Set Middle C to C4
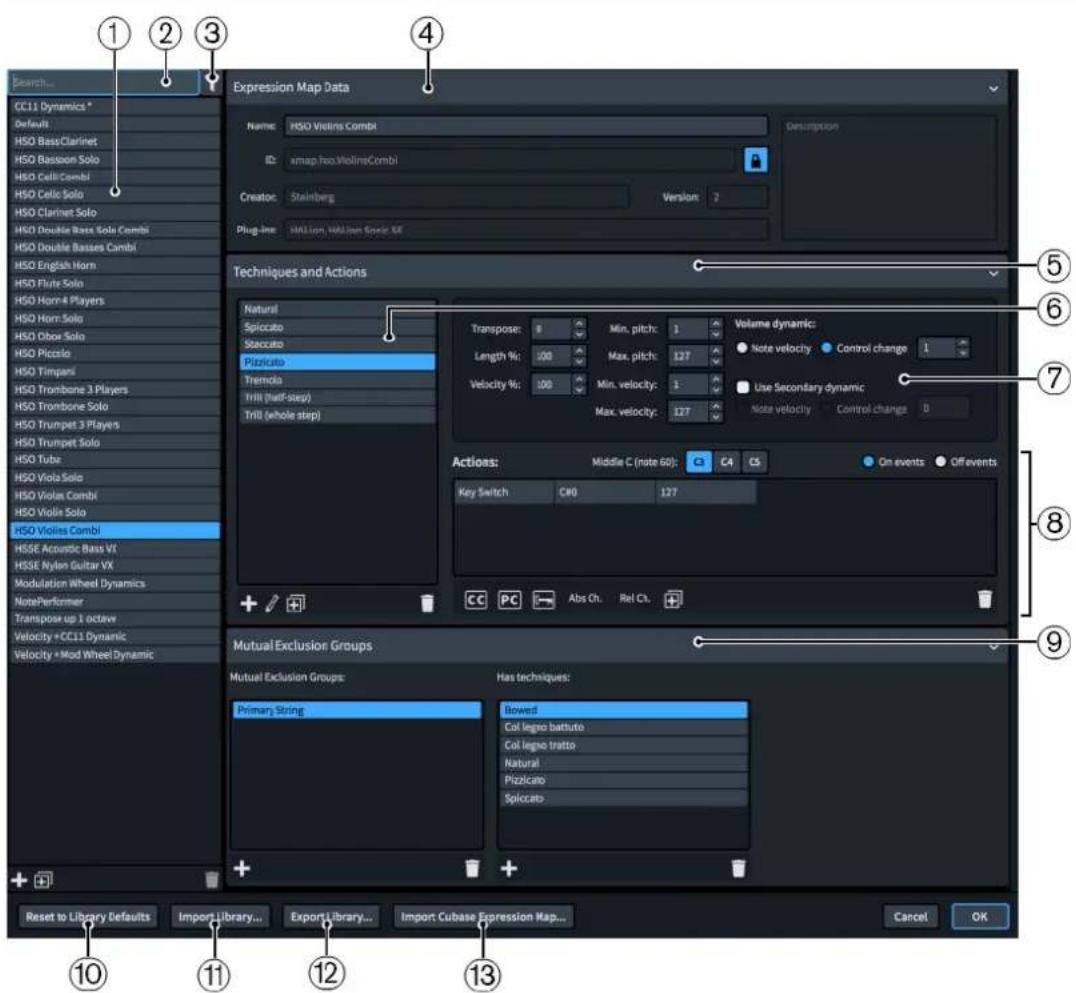Image resolution: width=1076 pixels, height=993 pixels. click(727, 462)
